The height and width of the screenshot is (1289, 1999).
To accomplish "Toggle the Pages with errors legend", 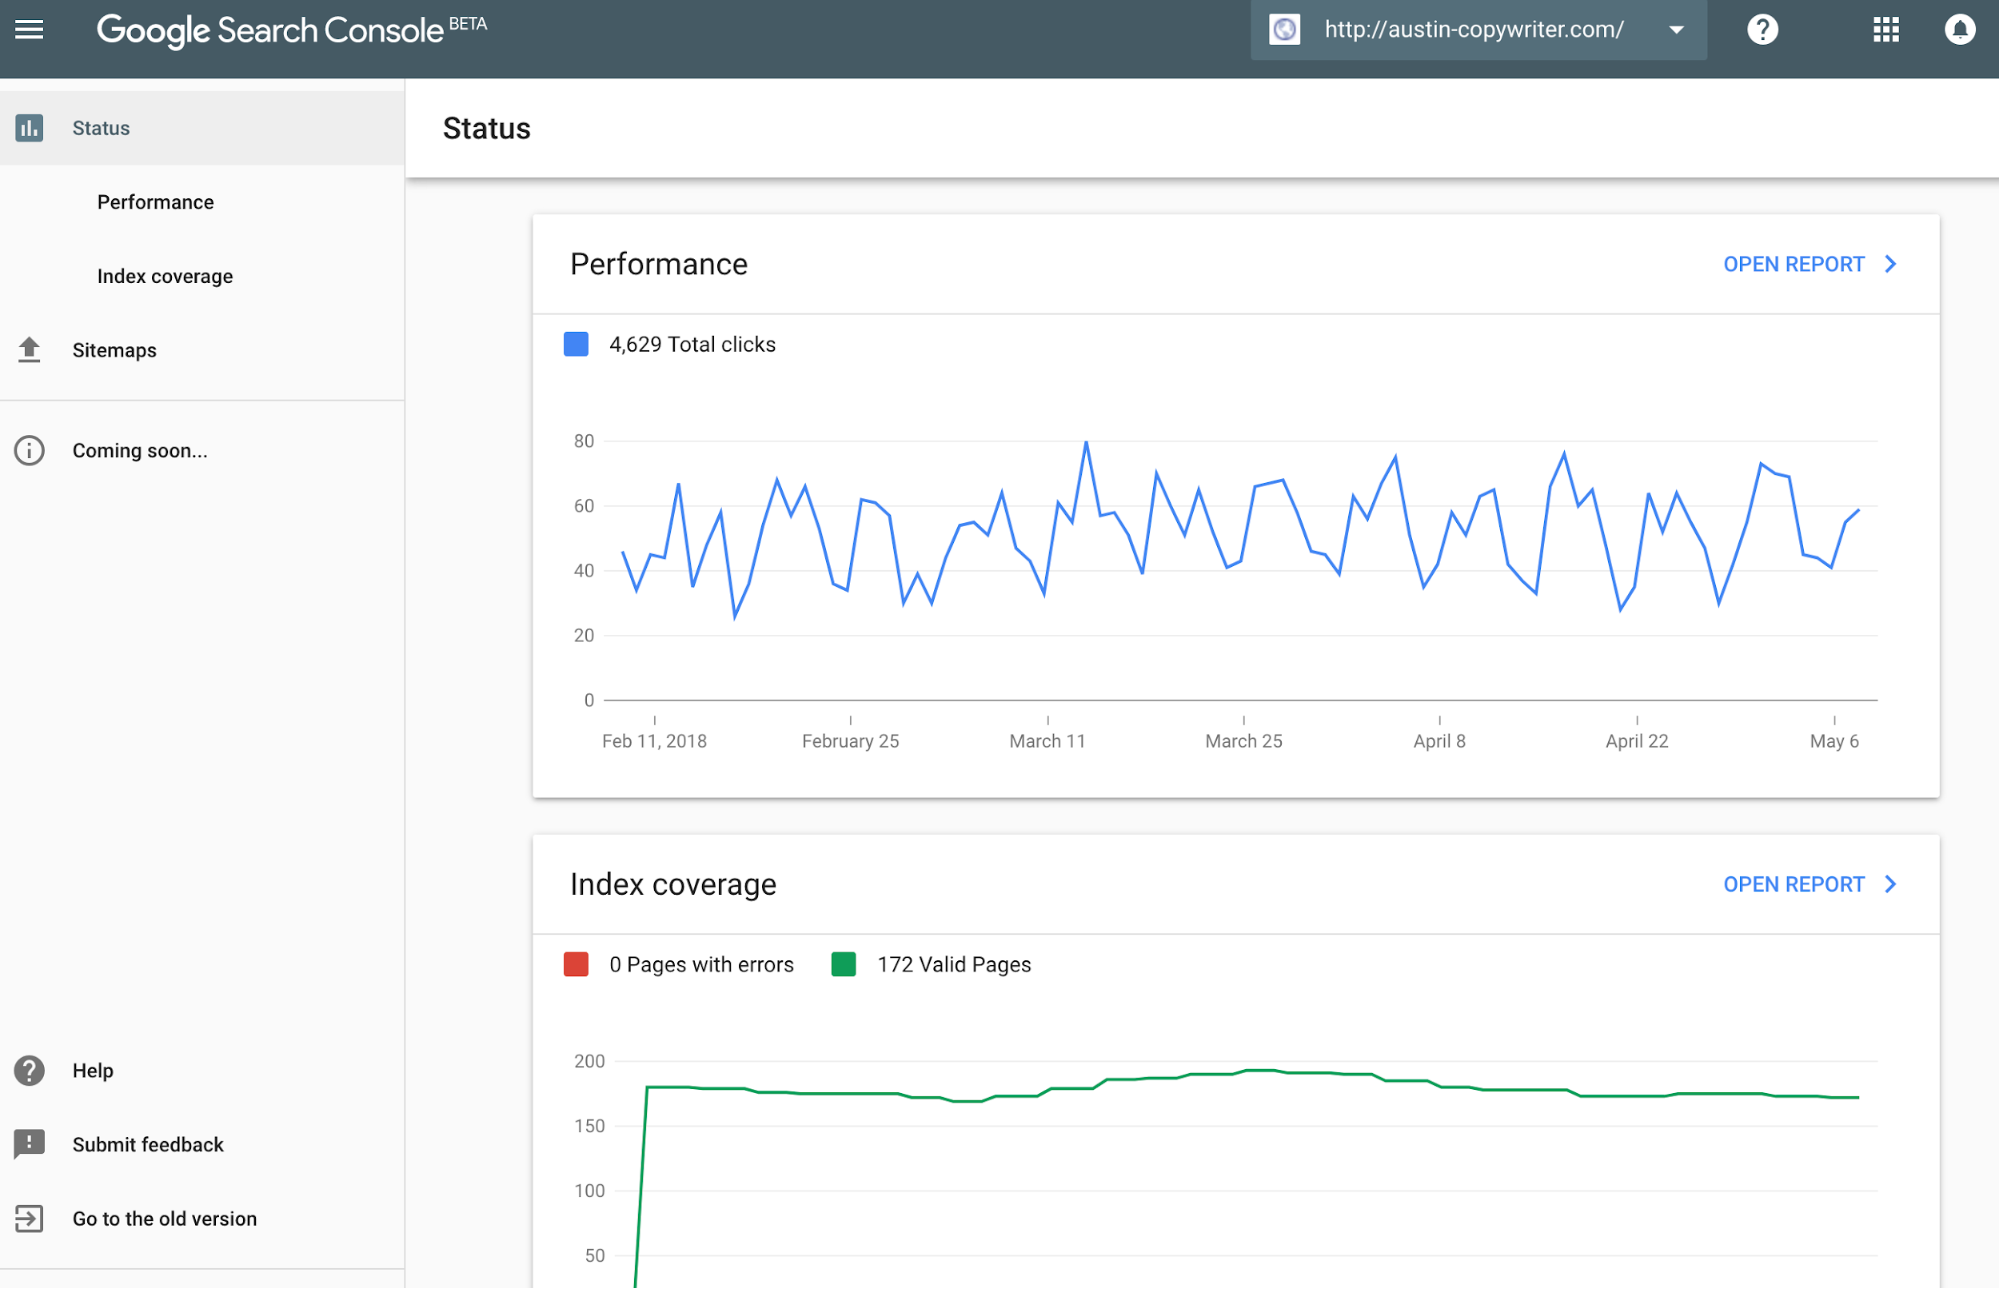I will [x=577, y=964].
